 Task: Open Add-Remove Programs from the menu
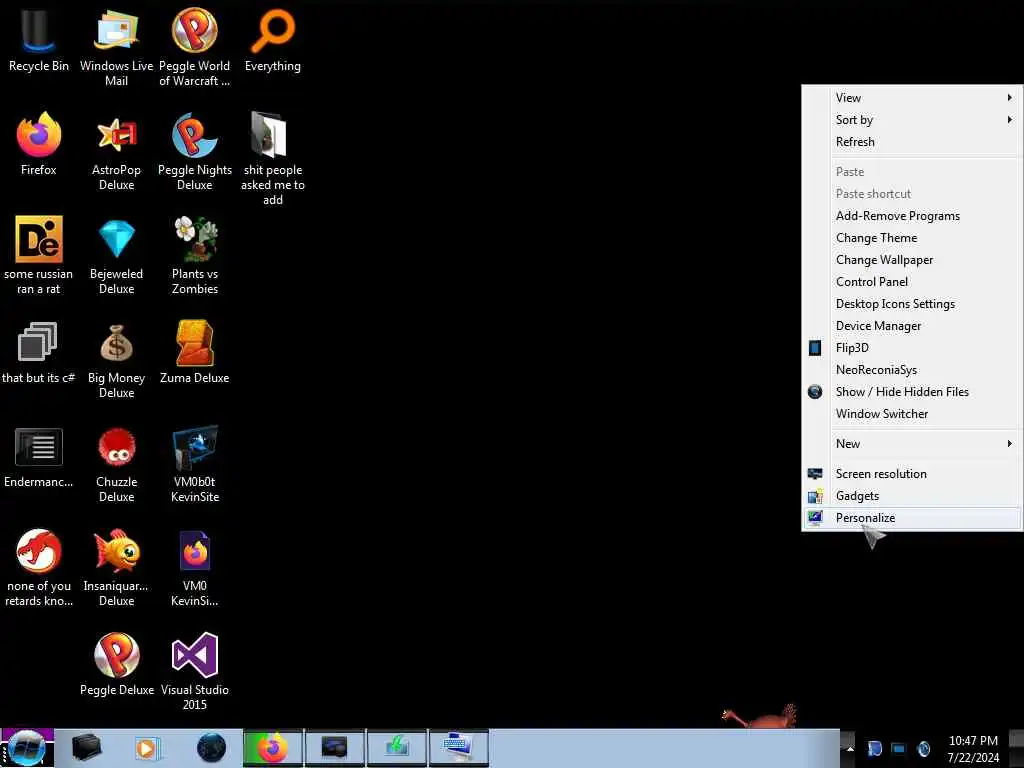pyautogui.click(x=923, y=216)
